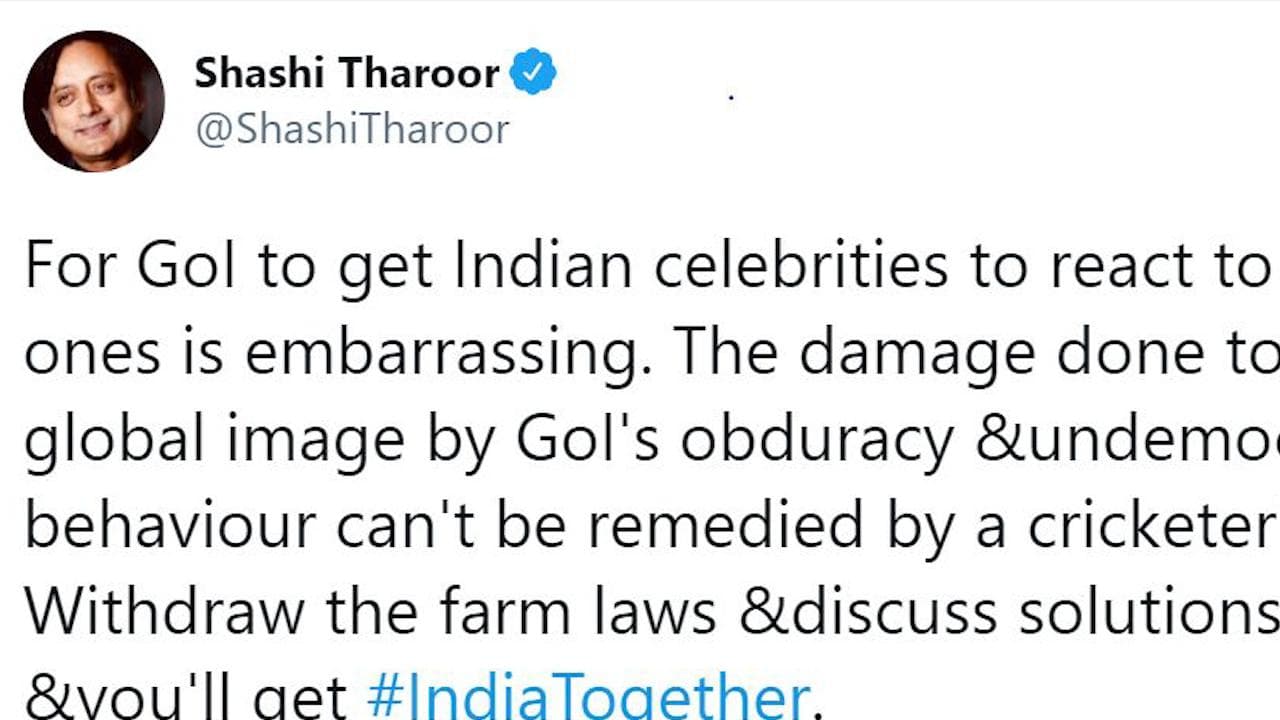Open the #IndiaTogether hashtag
Screen dimensions: 1280x720
pos(587,697)
